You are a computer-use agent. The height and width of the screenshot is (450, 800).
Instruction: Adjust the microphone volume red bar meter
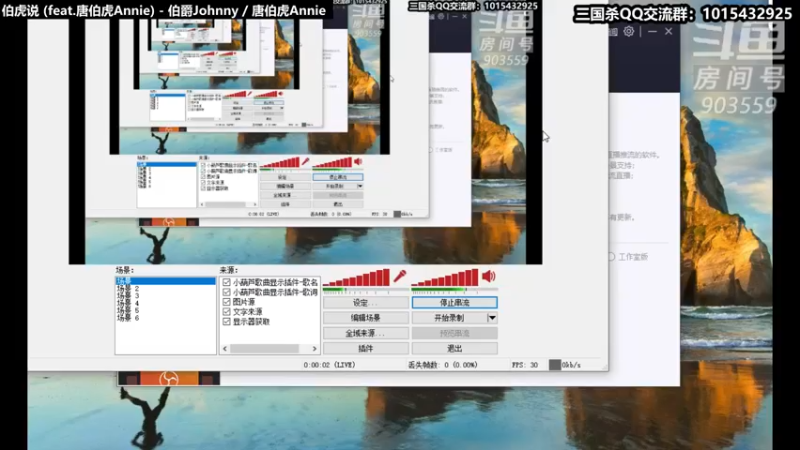click(x=356, y=278)
